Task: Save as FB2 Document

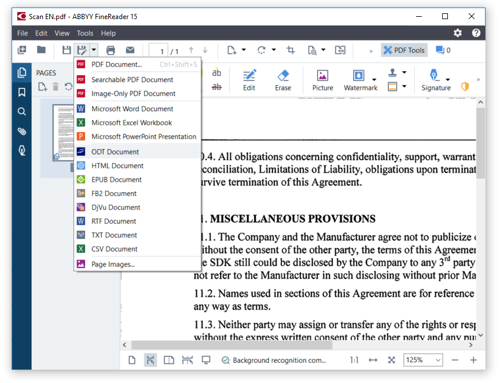Action: [x=138, y=194]
